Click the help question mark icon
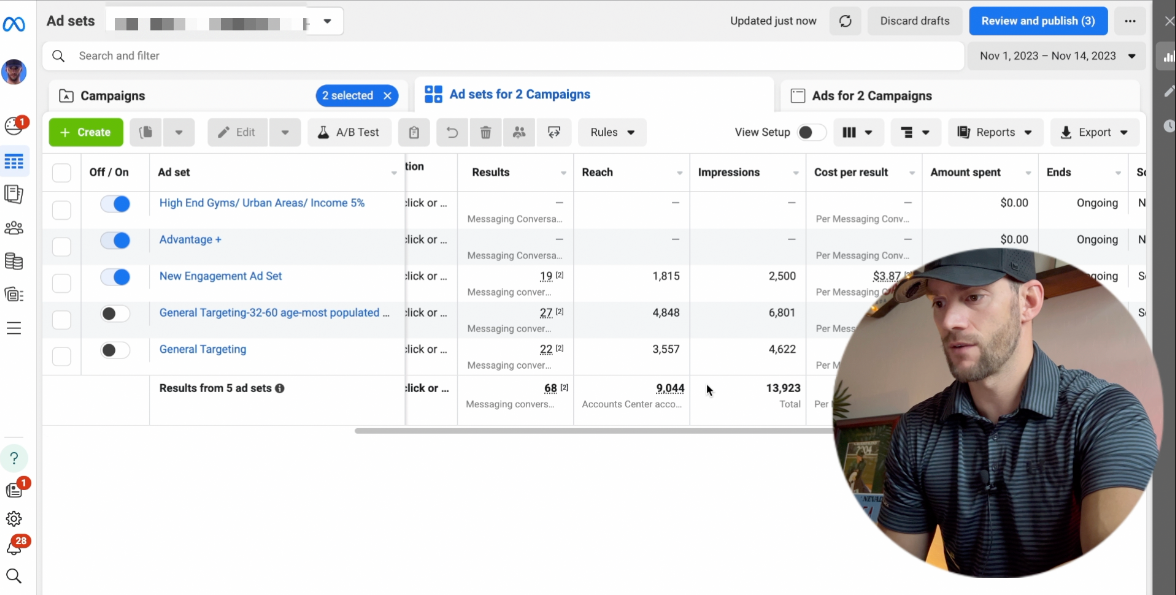 pos(14,459)
